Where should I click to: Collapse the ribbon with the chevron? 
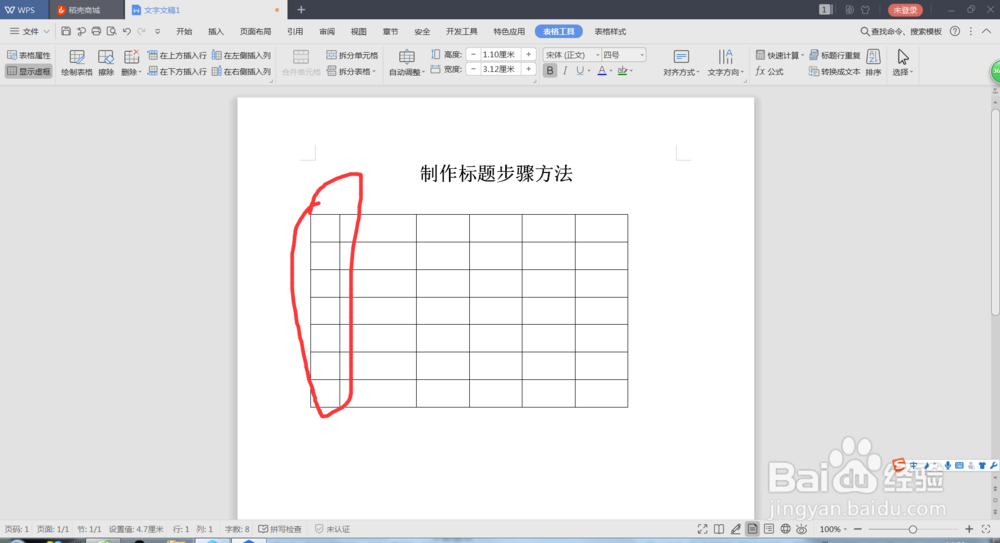pyautogui.click(x=987, y=31)
